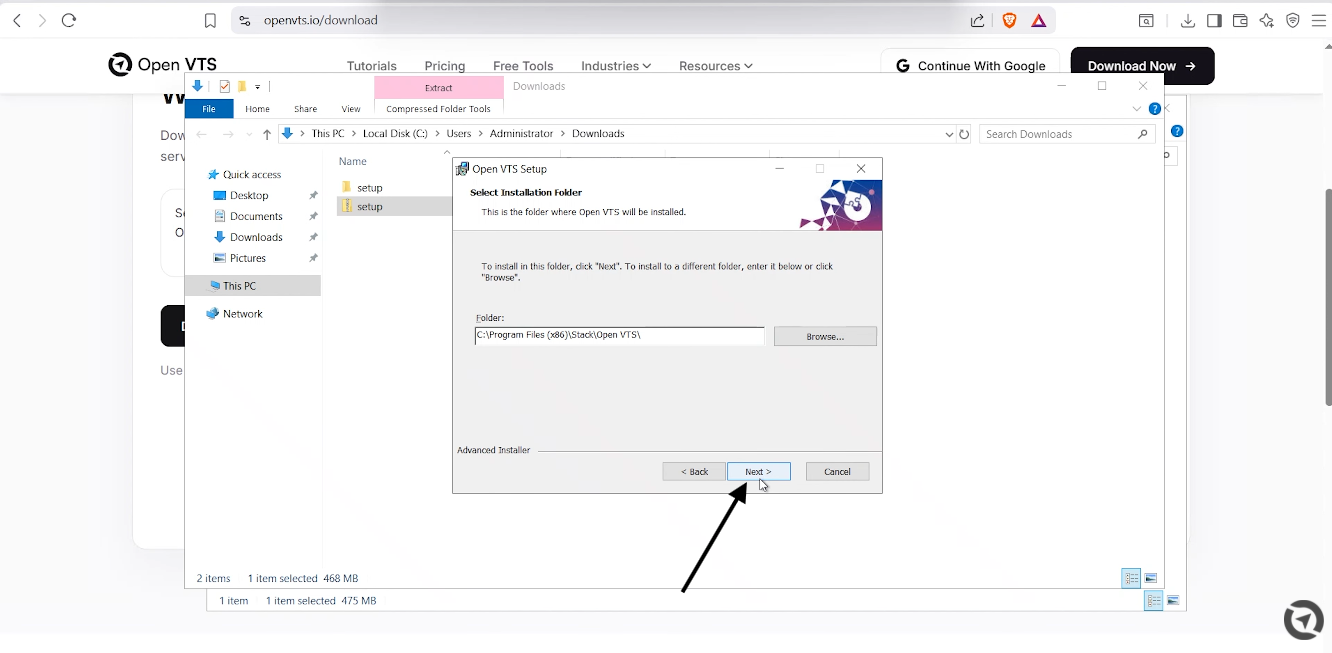
Task: Click the Download Now button
Action: pyautogui.click(x=1142, y=66)
